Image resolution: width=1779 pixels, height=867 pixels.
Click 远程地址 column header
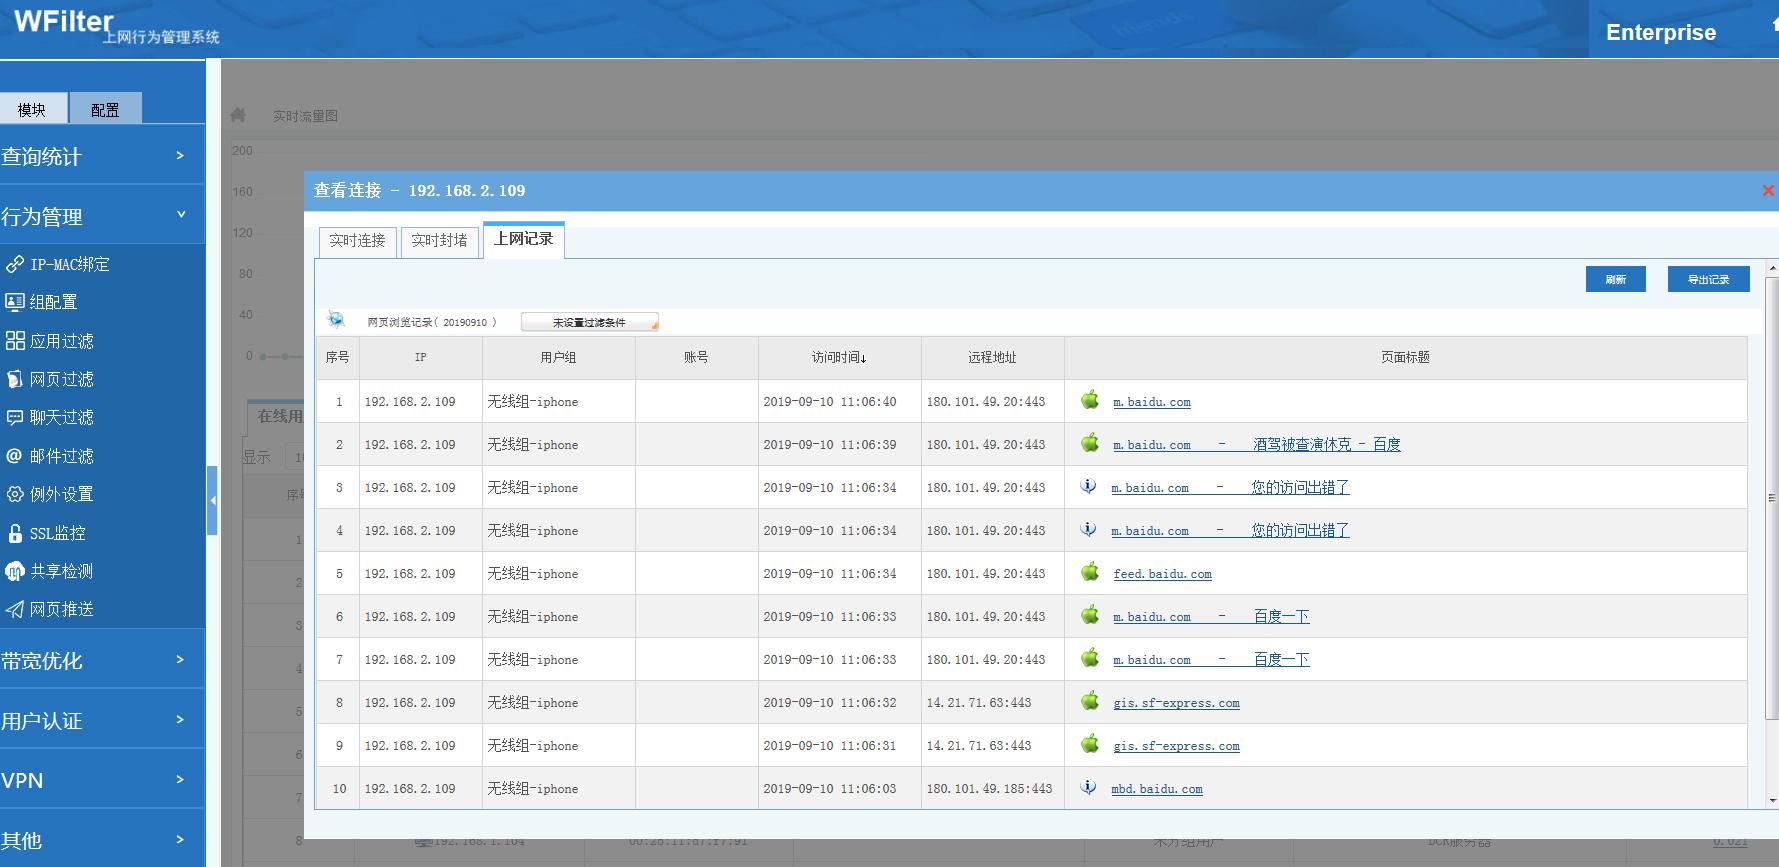992,357
